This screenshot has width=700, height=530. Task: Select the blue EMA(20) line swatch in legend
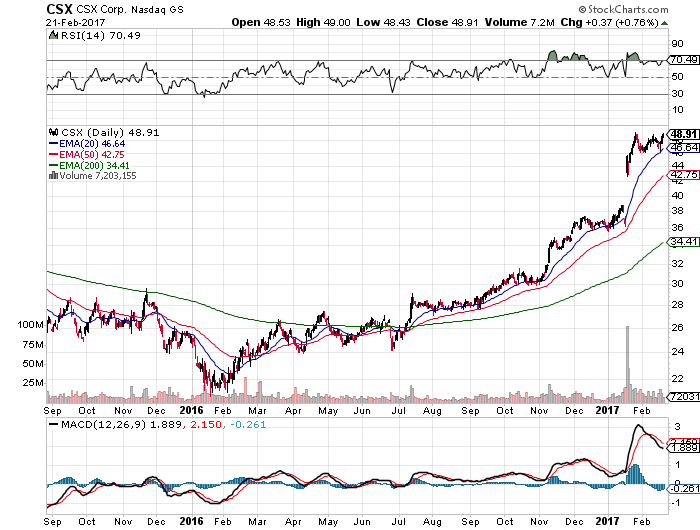(x=54, y=144)
